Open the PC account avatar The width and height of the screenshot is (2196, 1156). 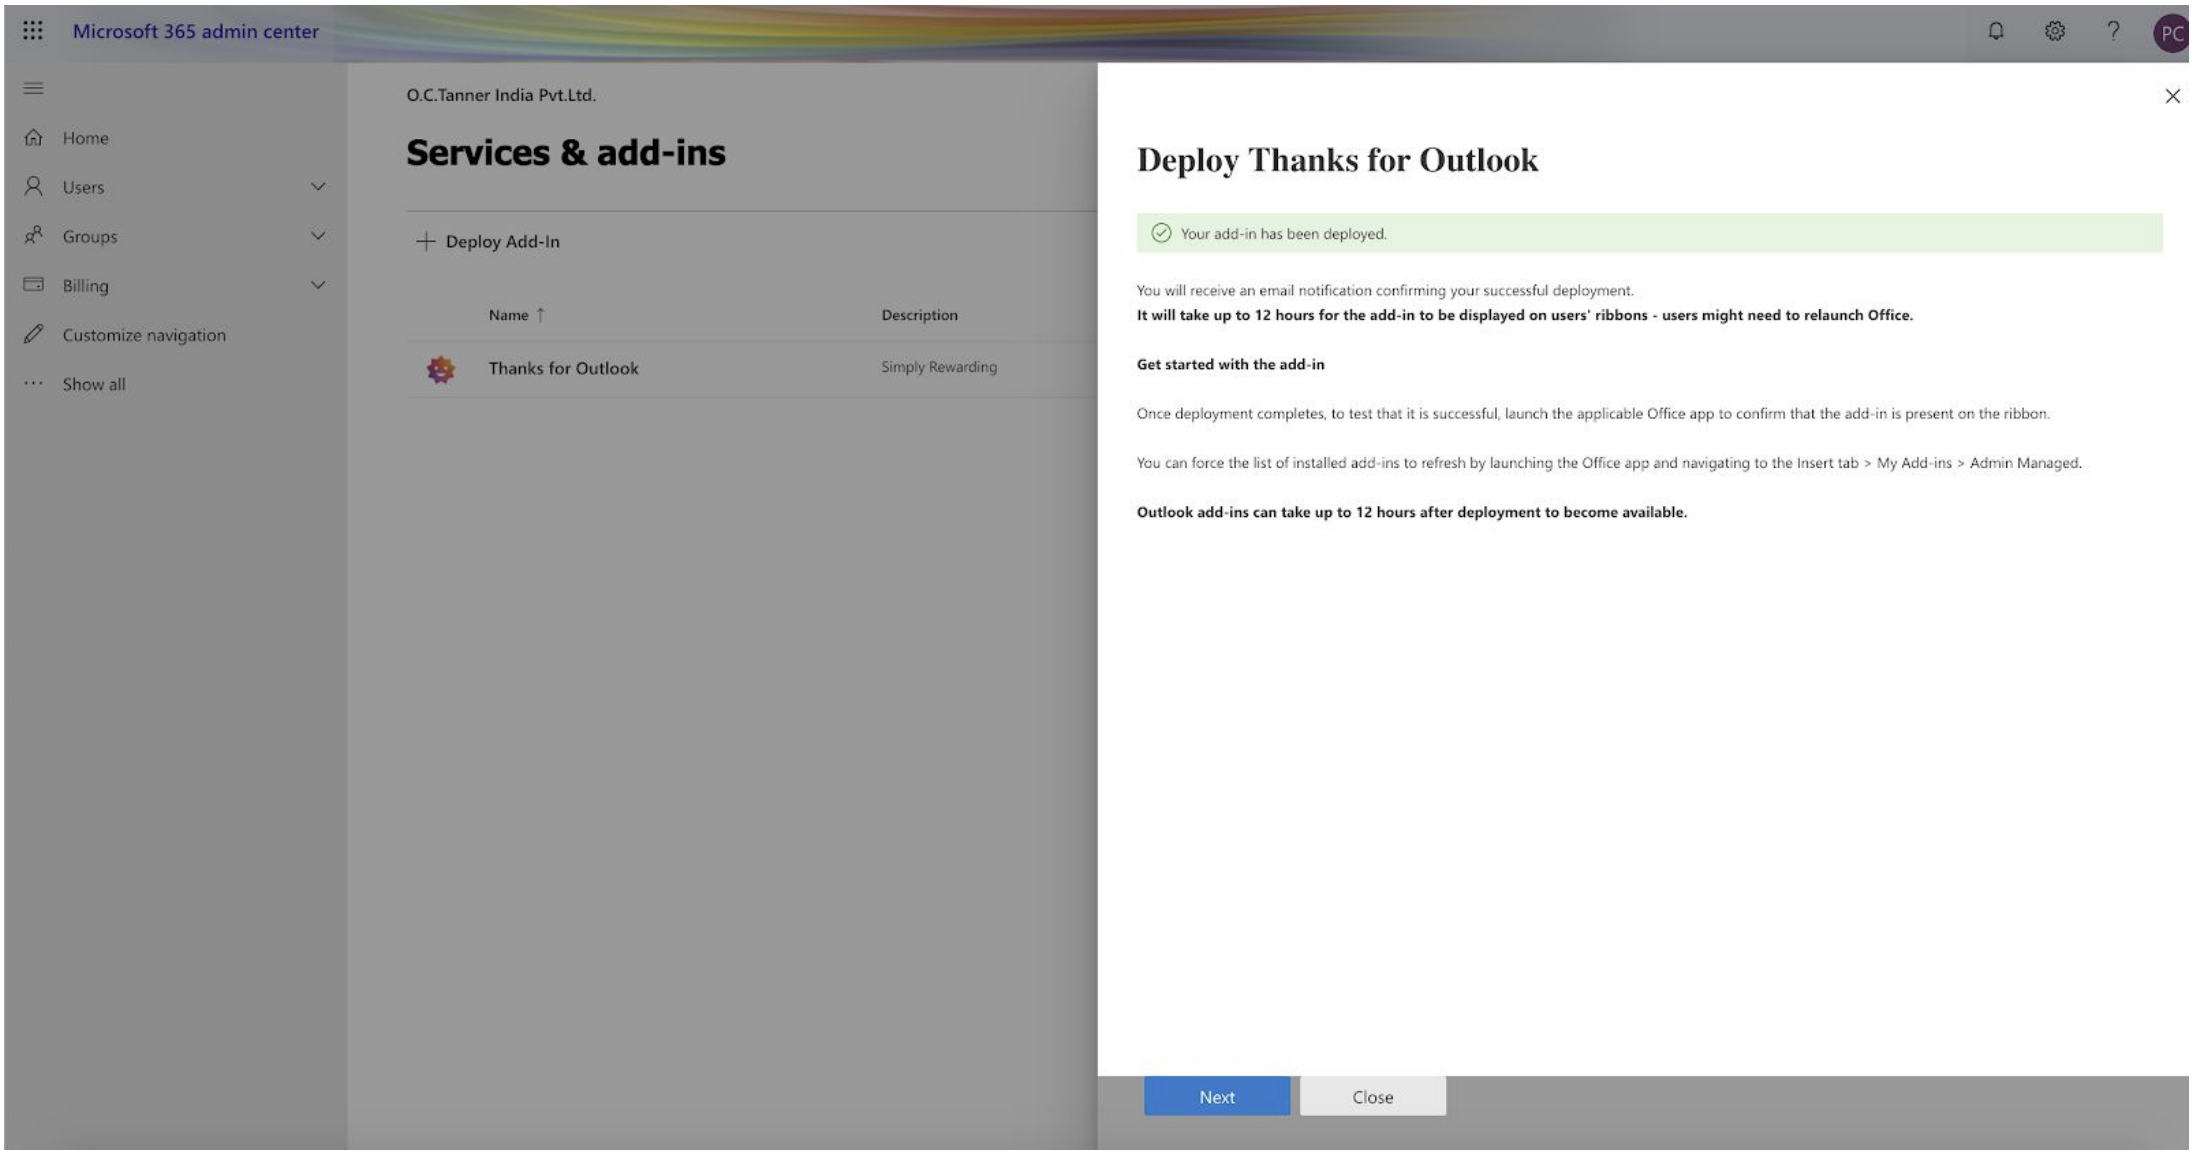(x=2171, y=33)
